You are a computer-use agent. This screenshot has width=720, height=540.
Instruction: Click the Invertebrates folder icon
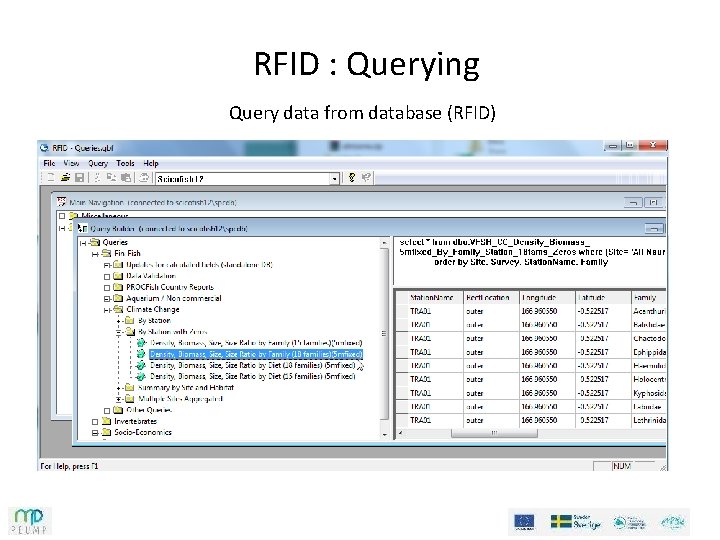[107, 421]
